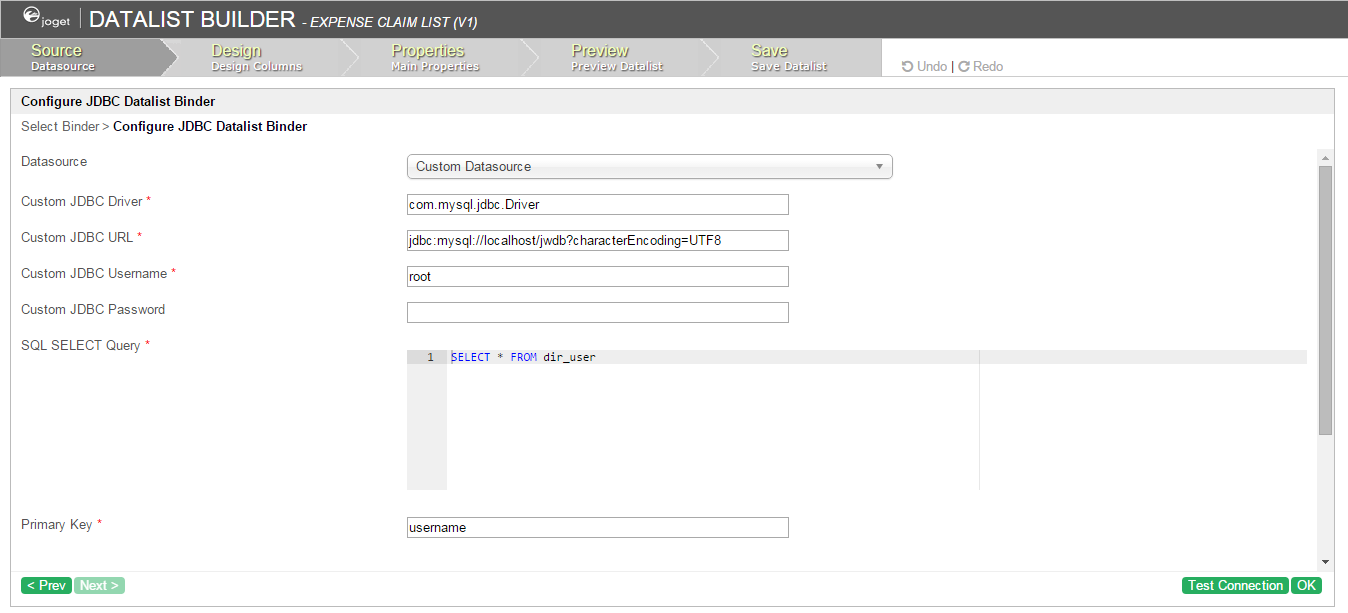1348x613 pixels.
Task: Open the Properties step tab
Action: tap(435, 58)
